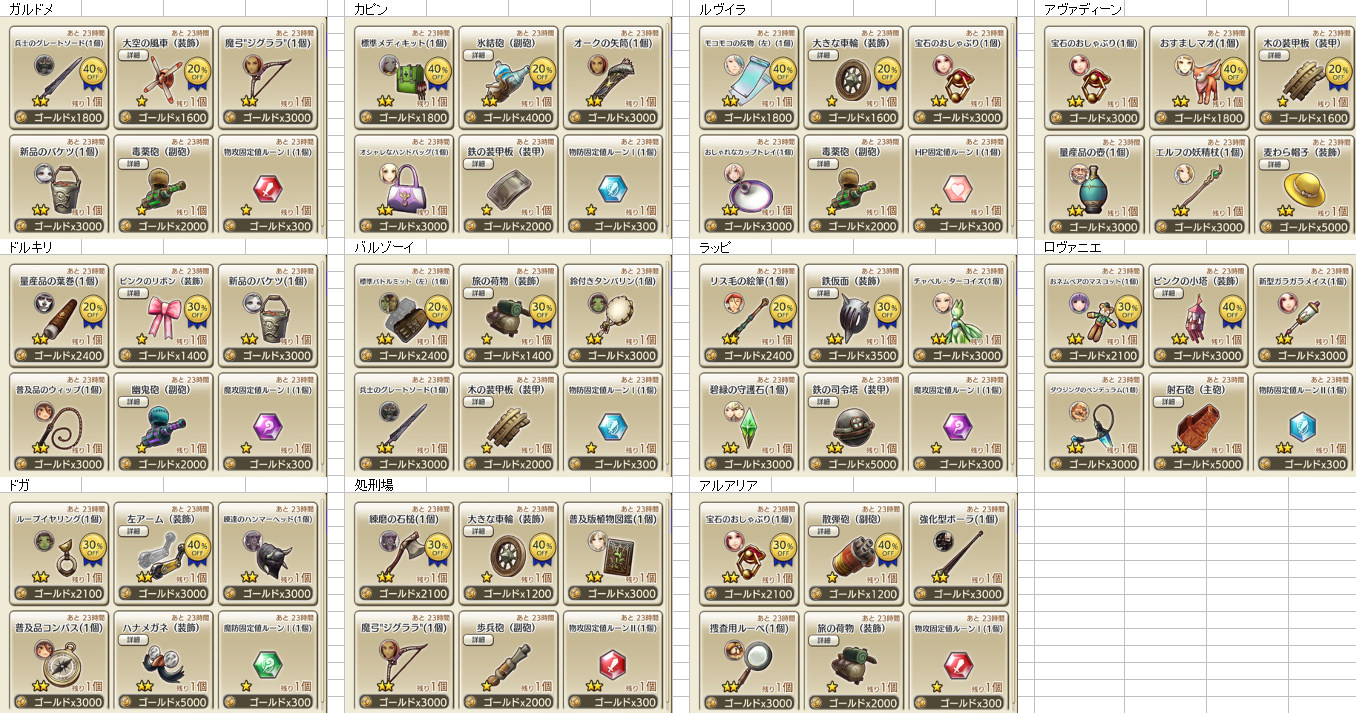Open 詳細 details on the 散弾砲 card
The height and width of the screenshot is (713, 1356).
click(823, 531)
